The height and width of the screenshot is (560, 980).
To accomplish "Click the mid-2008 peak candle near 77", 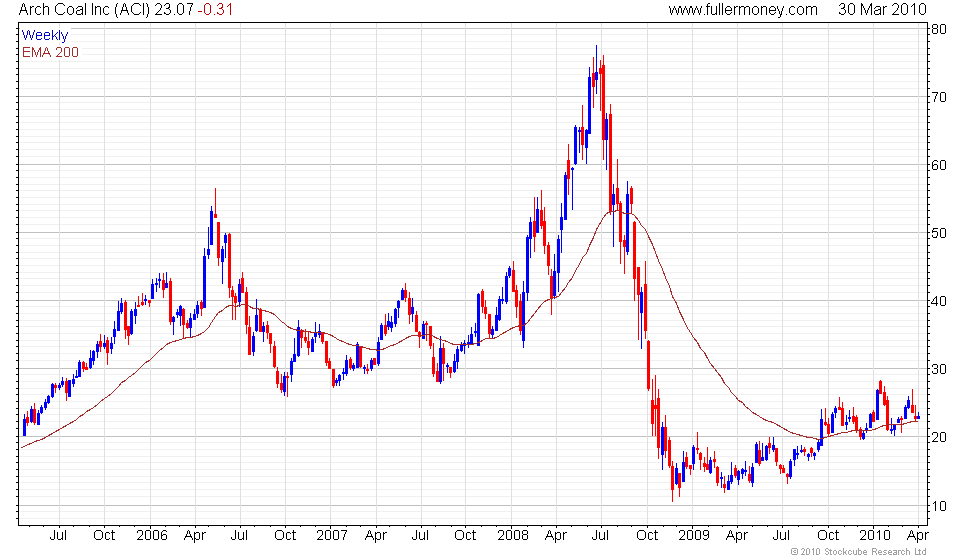I will click(596, 69).
